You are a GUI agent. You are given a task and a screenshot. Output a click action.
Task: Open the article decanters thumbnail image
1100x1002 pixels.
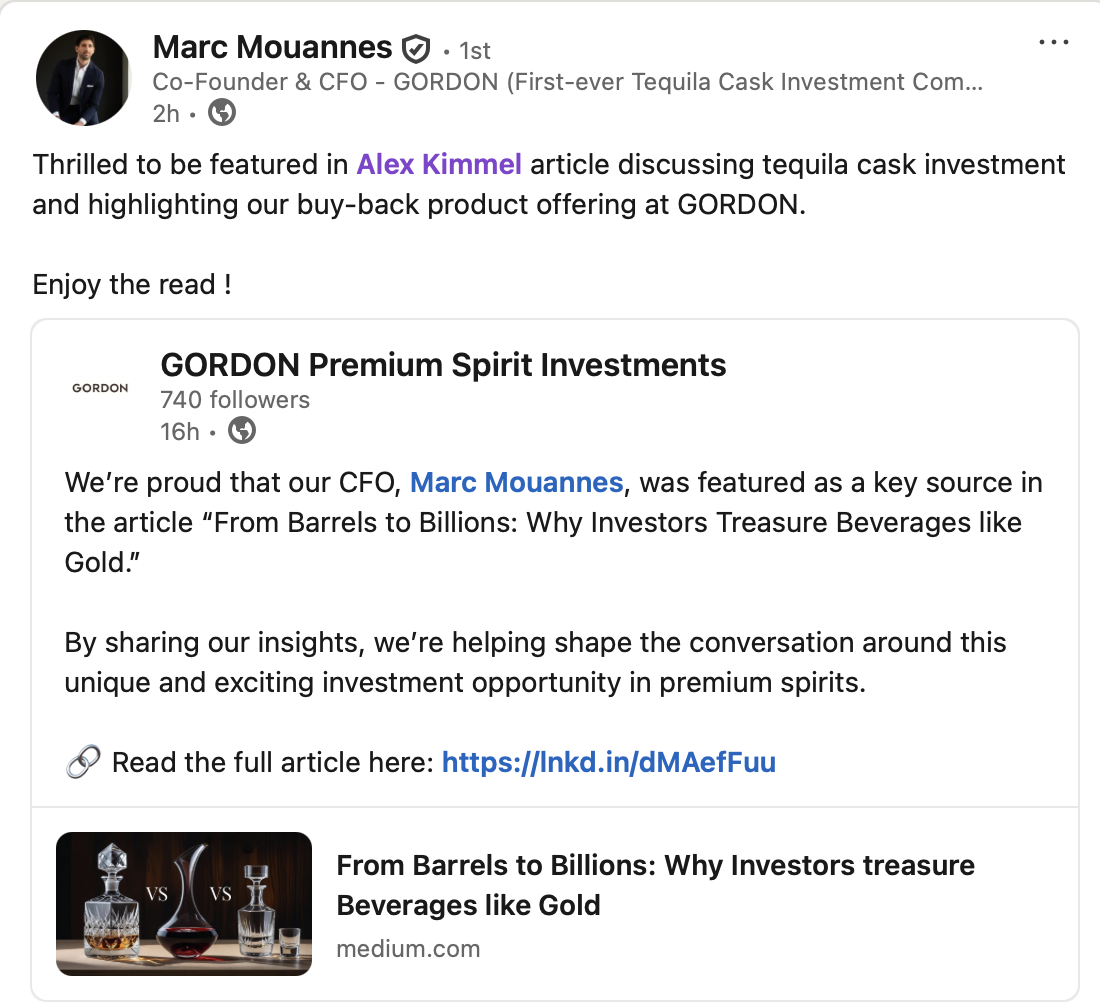pyautogui.click(x=184, y=903)
